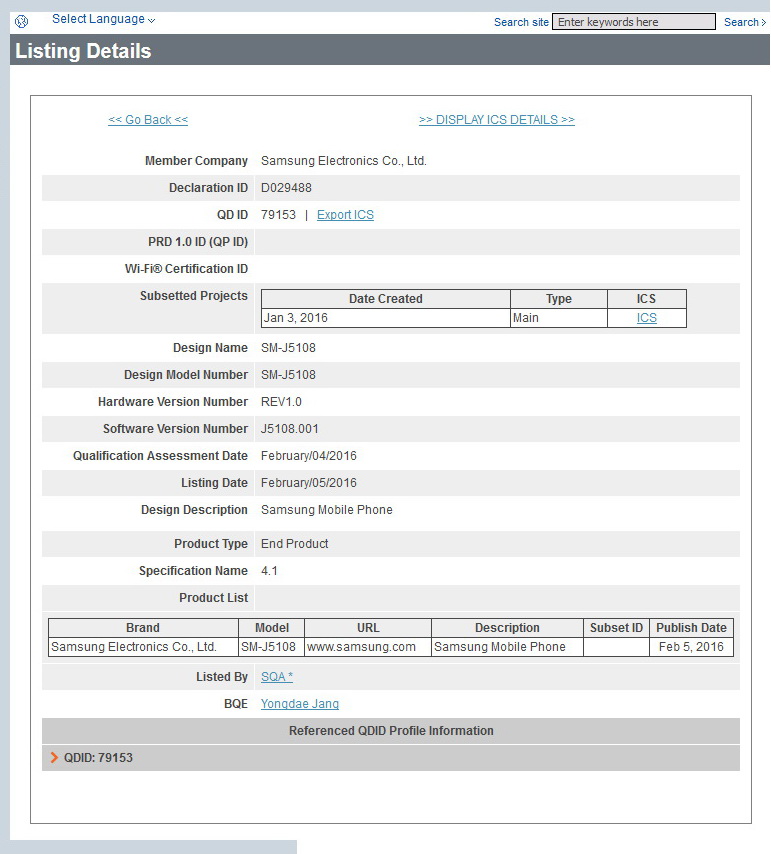Click the Model column header
The height and width of the screenshot is (854, 771).
click(x=271, y=628)
